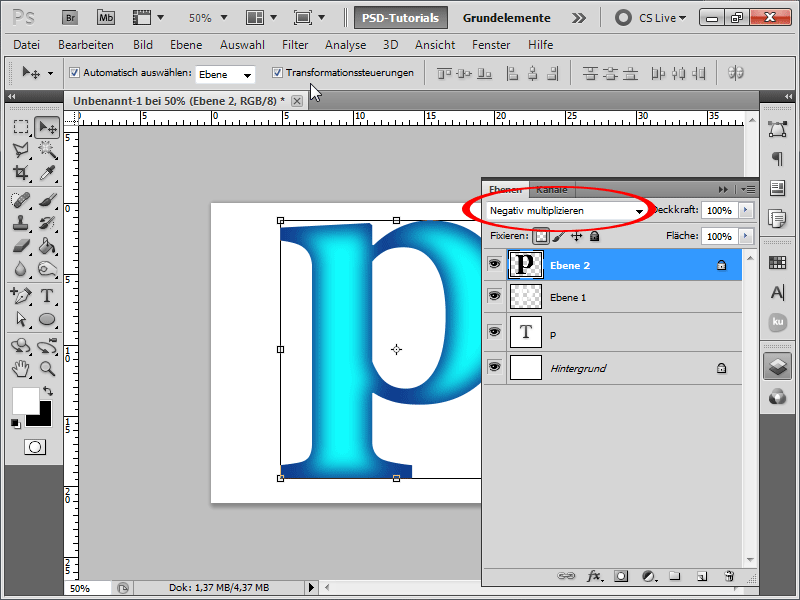Hide the Ebene 1 layer
The image size is (800, 600).
click(x=494, y=296)
